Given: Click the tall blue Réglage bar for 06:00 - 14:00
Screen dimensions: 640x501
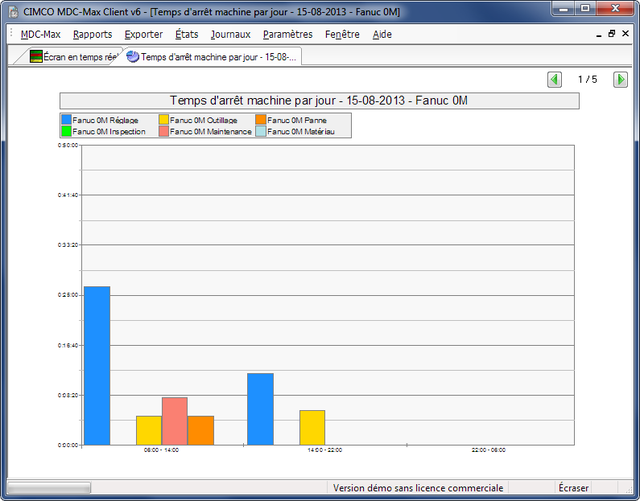Looking at the screenshot, I should click(97, 365).
